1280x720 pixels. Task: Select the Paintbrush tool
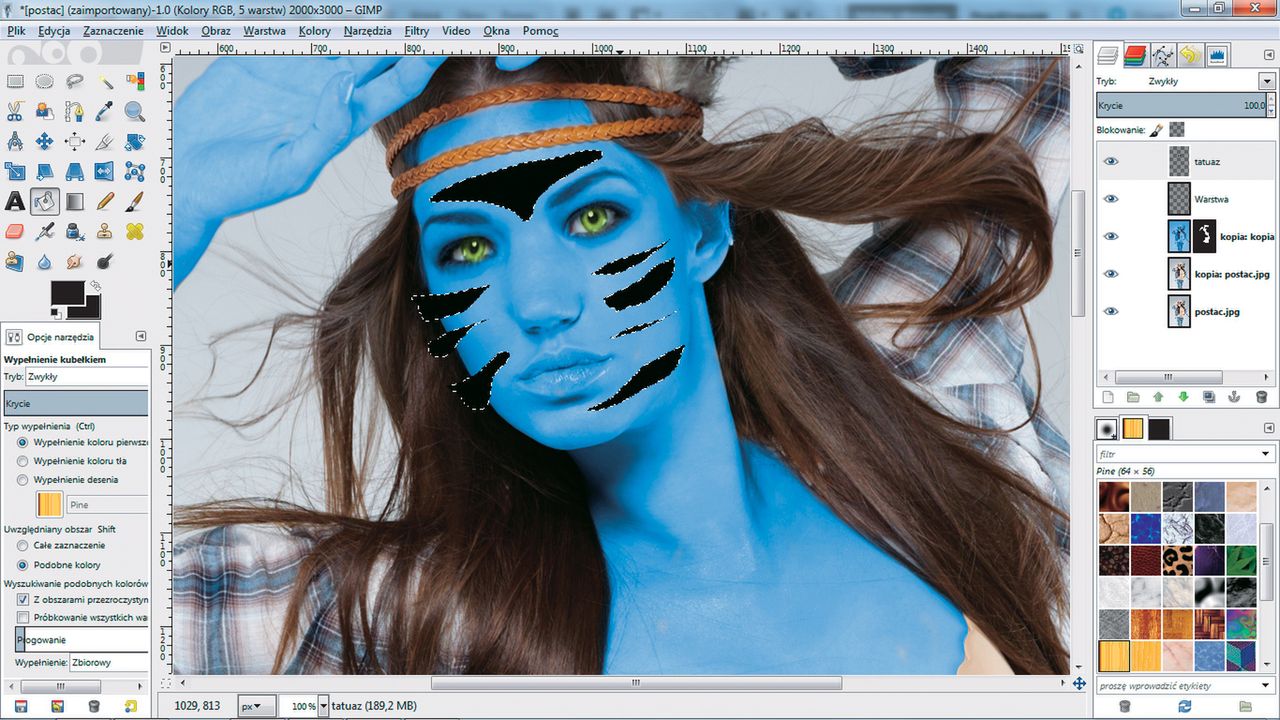(x=135, y=202)
